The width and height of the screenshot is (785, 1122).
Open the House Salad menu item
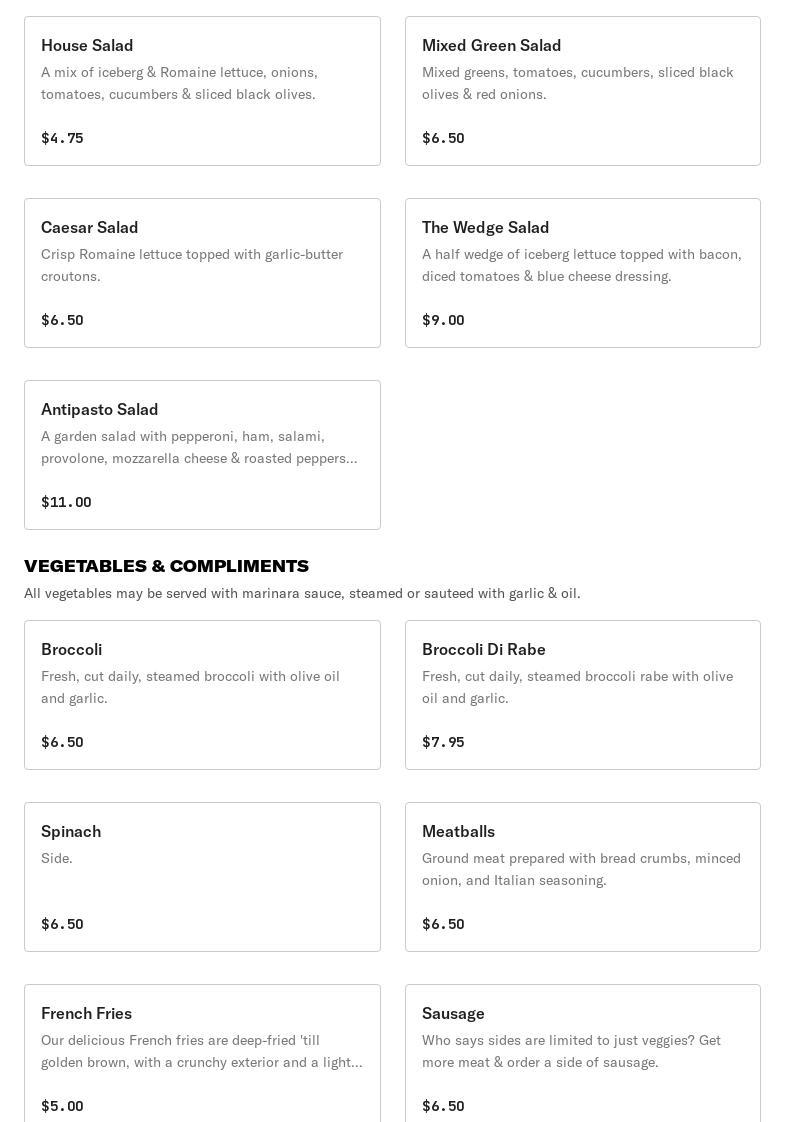pyautogui.click(x=202, y=91)
